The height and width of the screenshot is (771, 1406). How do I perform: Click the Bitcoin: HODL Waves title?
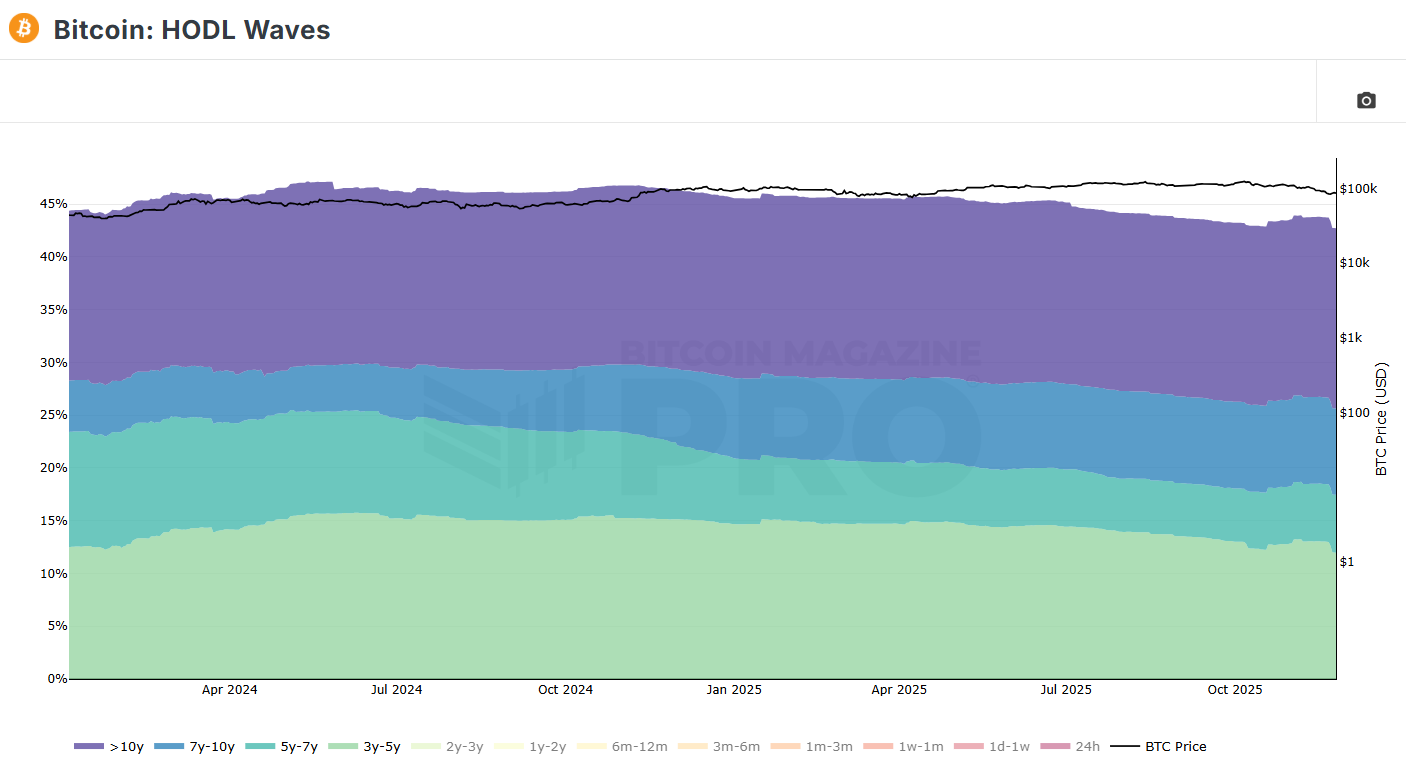coord(191,30)
